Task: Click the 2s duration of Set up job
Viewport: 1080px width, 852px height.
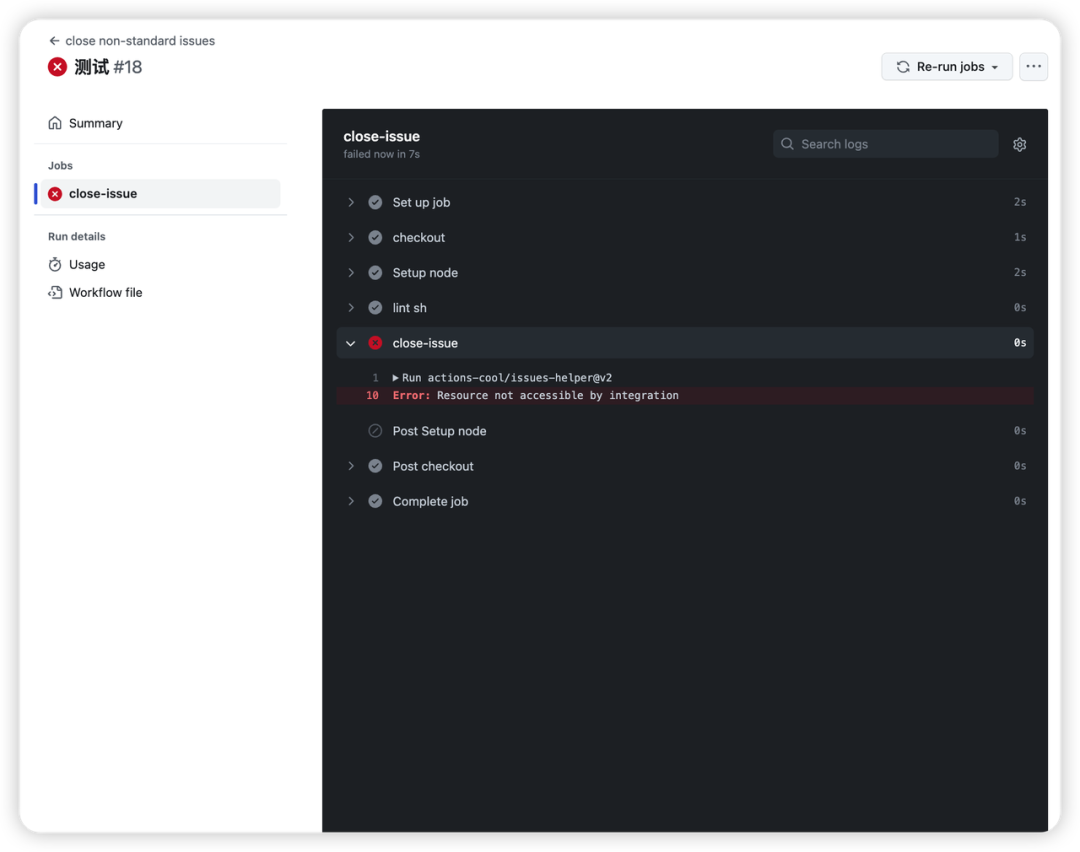Action: 1019,202
